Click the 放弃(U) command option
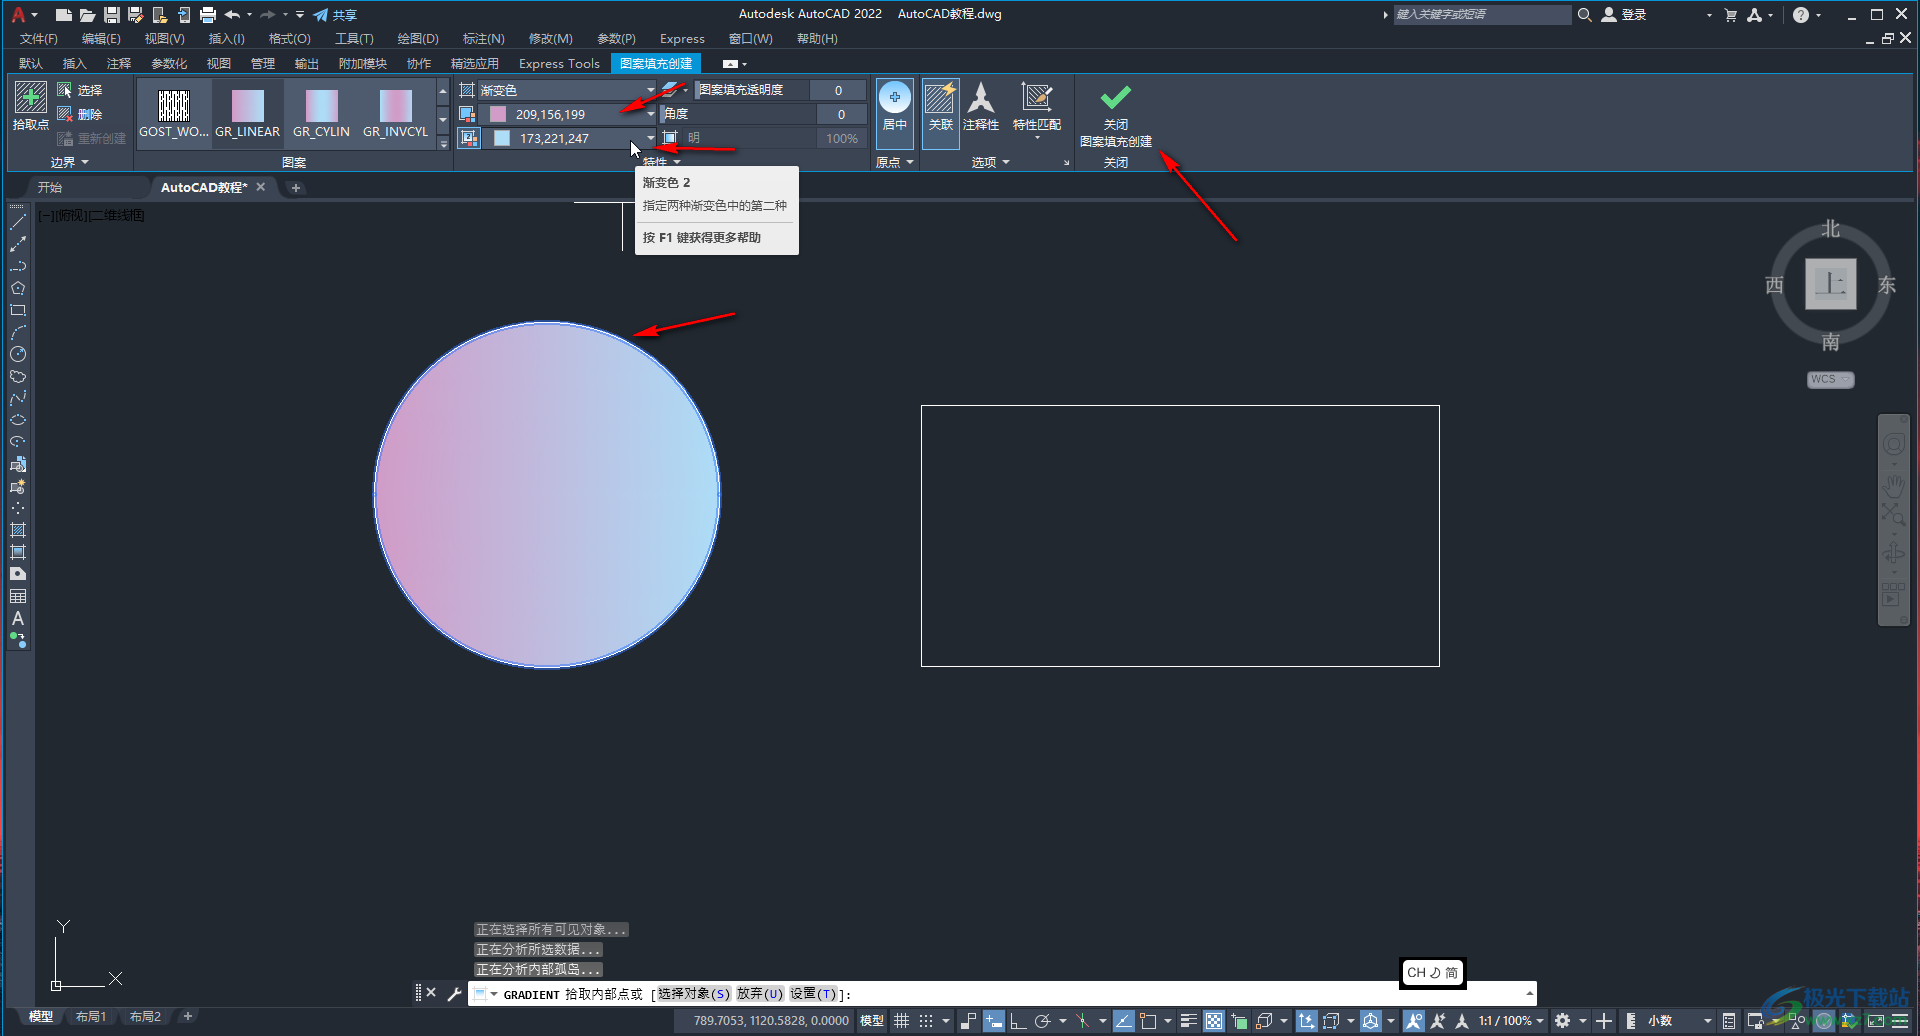The image size is (1920, 1036). [760, 994]
